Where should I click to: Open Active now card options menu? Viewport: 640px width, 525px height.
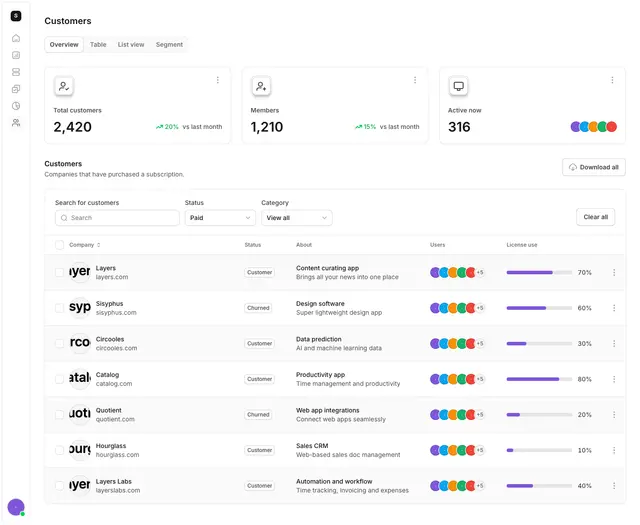coord(612,80)
